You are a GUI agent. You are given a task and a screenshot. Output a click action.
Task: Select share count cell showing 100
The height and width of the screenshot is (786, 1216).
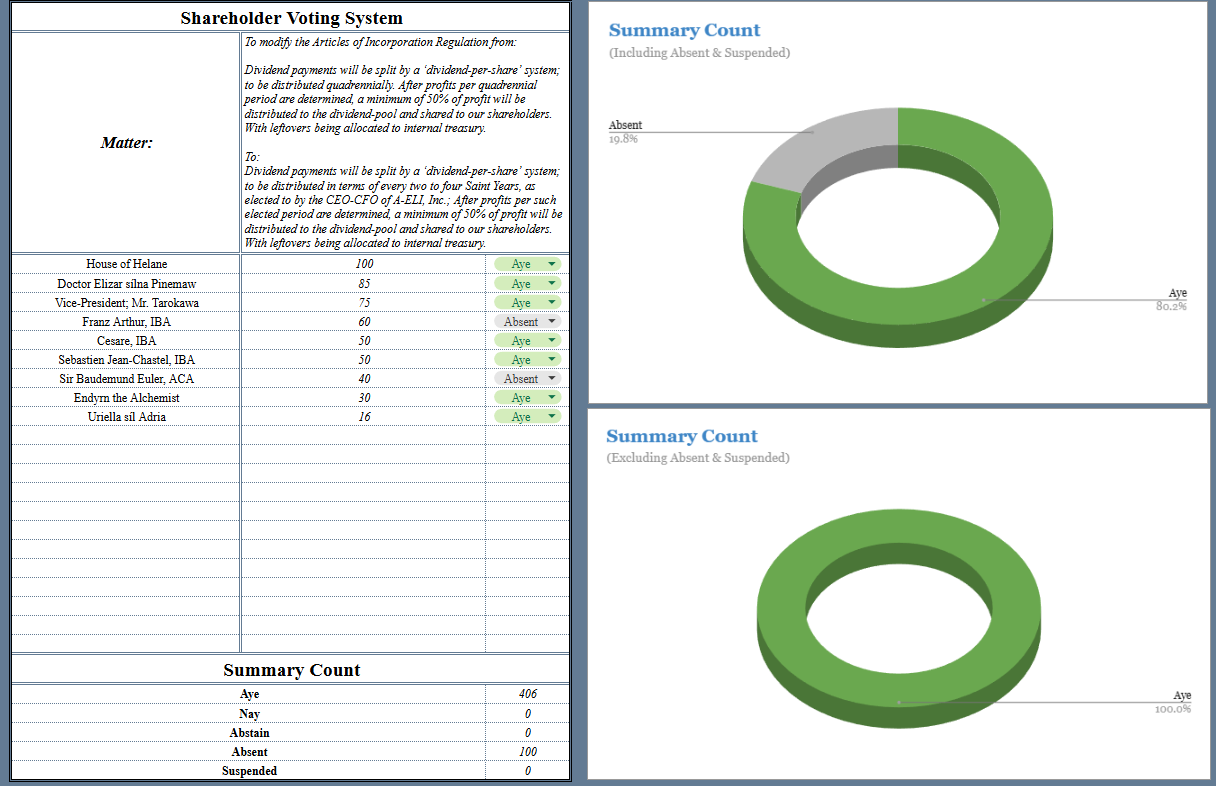click(x=363, y=264)
